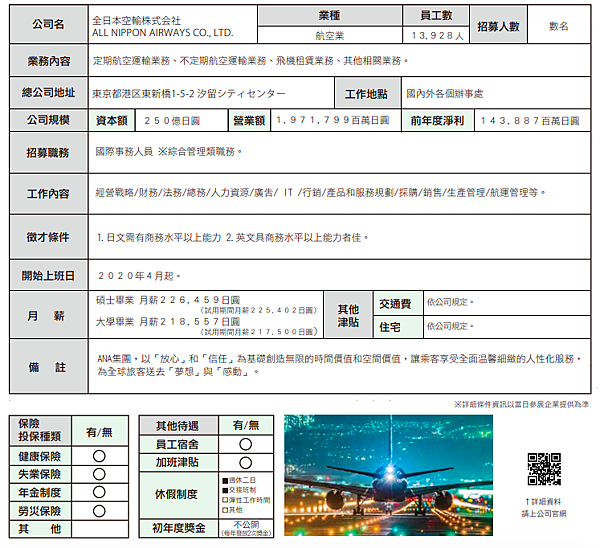This screenshot has height=548, width=600.
Task: Select 大學畢業 月薪218,557日圓 line
Action: click(x=168, y=321)
